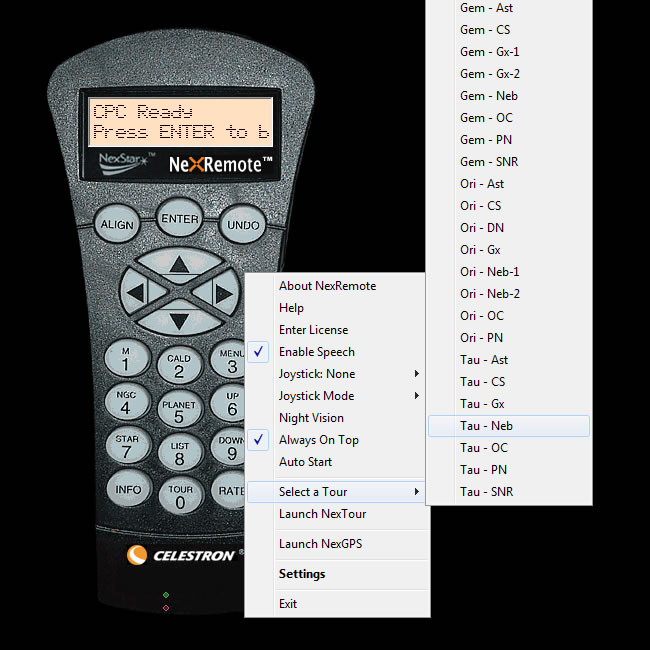This screenshot has height=650, width=650.
Task: Click the NGC 4 keypad key
Action: (126, 402)
